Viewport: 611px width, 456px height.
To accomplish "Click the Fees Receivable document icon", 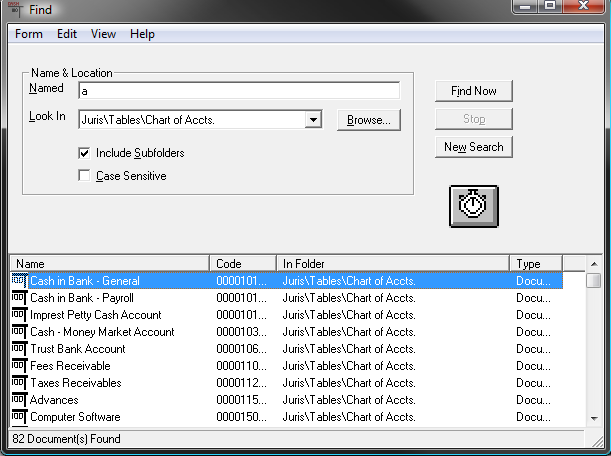I will tap(19, 366).
